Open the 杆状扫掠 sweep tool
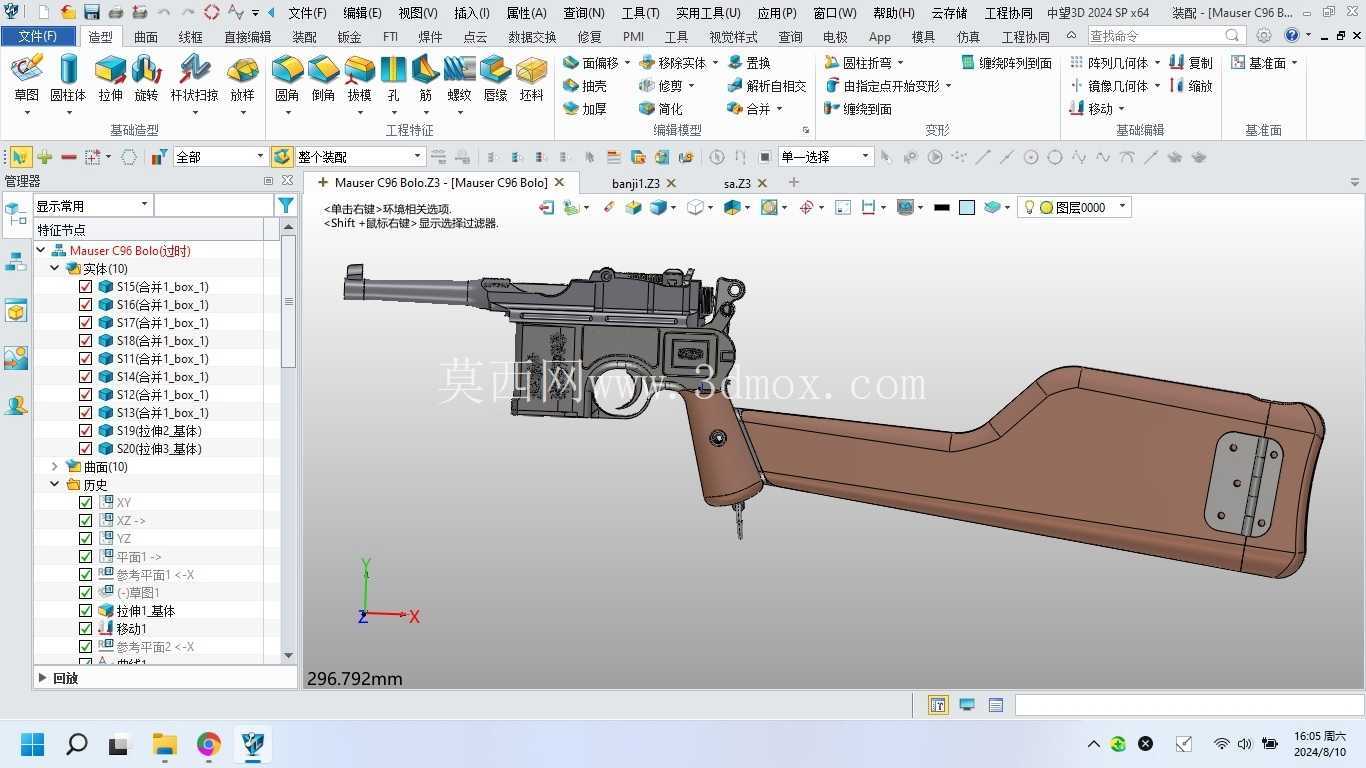 [194, 78]
